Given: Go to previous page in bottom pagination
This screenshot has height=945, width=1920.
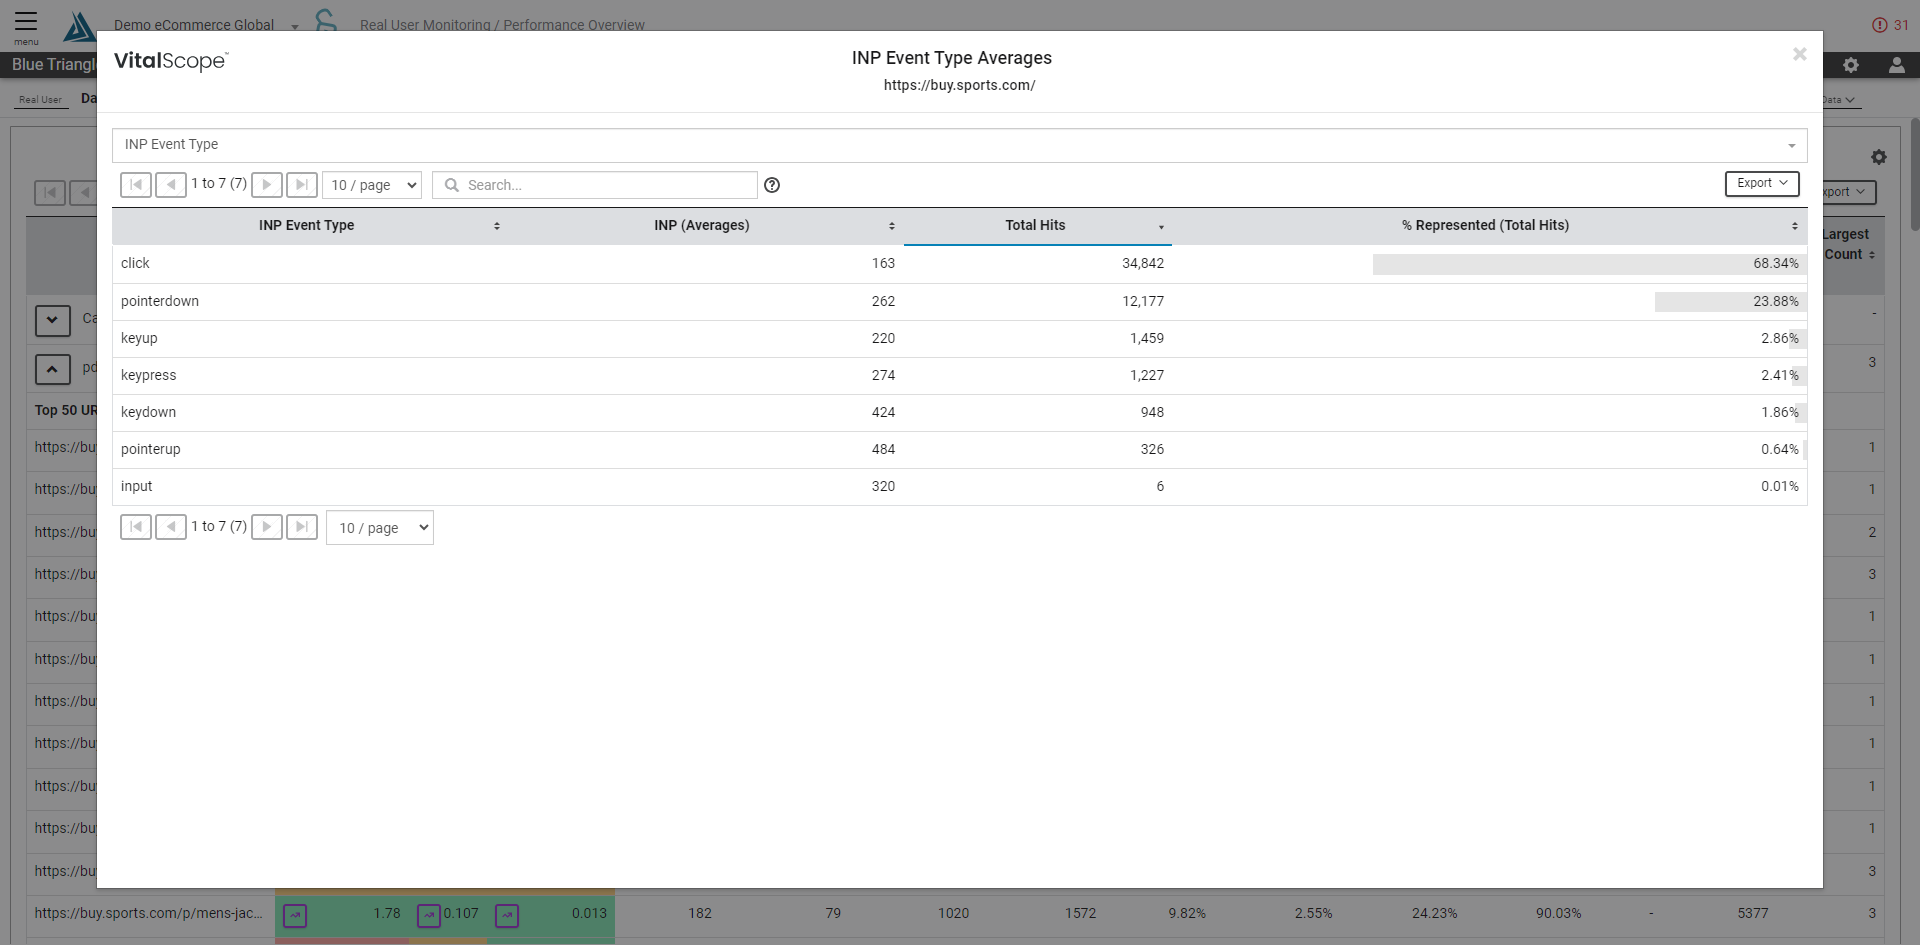Looking at the screenshot, I should click(171, 527).
